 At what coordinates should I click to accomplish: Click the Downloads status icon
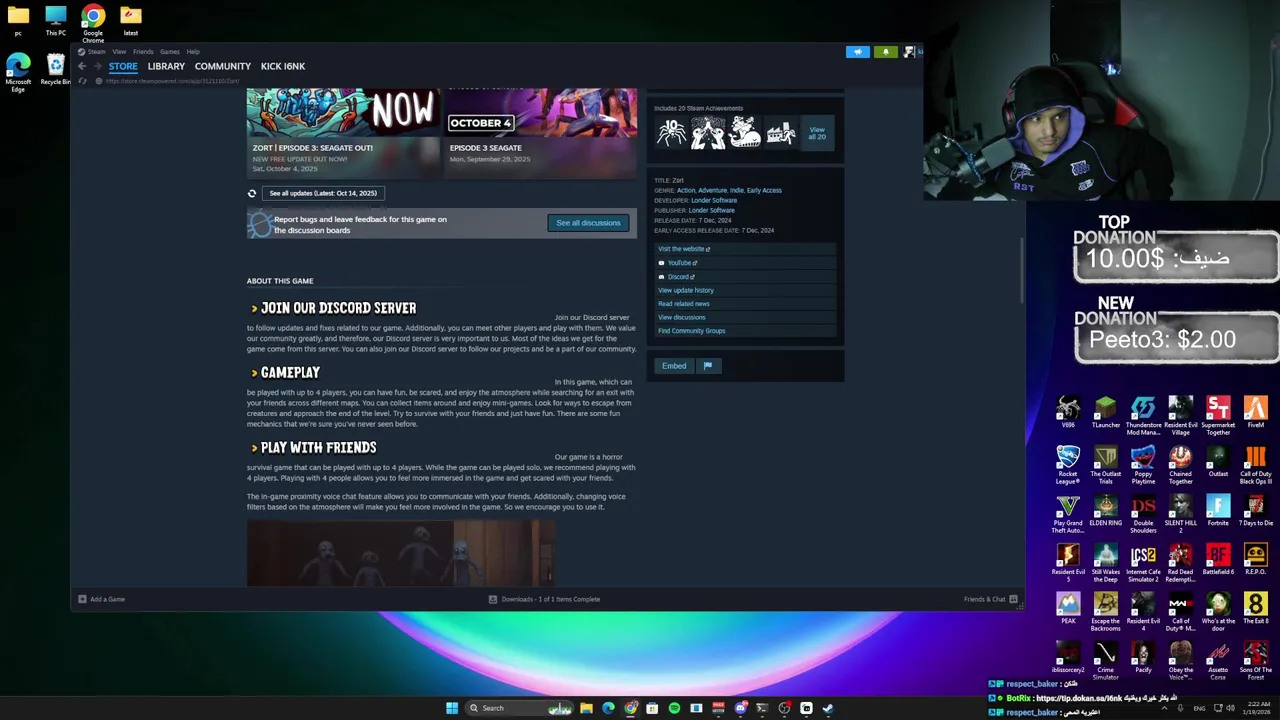point(493,599)
